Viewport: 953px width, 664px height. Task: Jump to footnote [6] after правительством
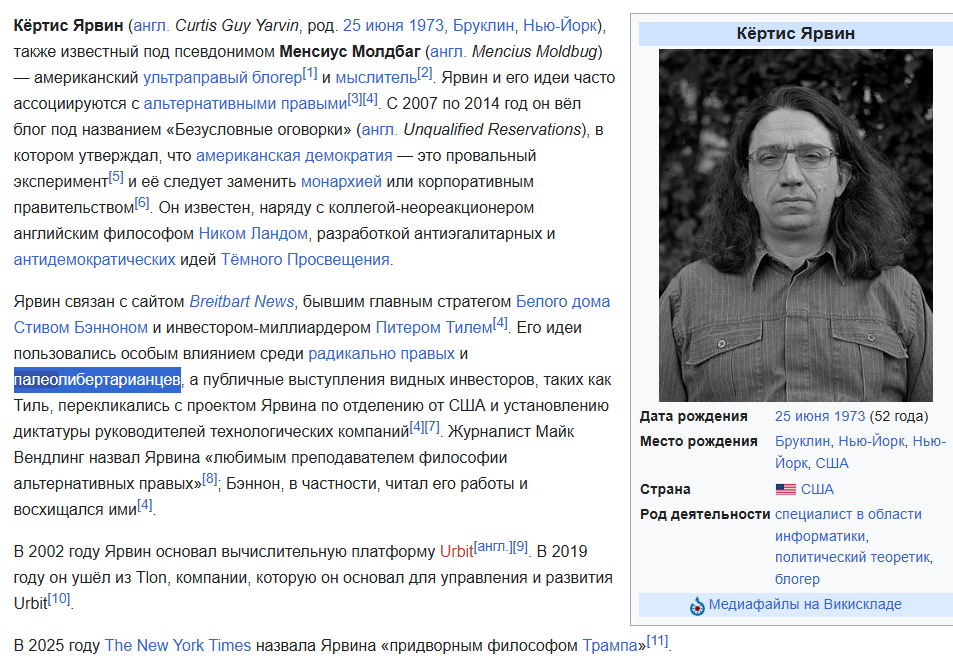[x=142, y=203]
